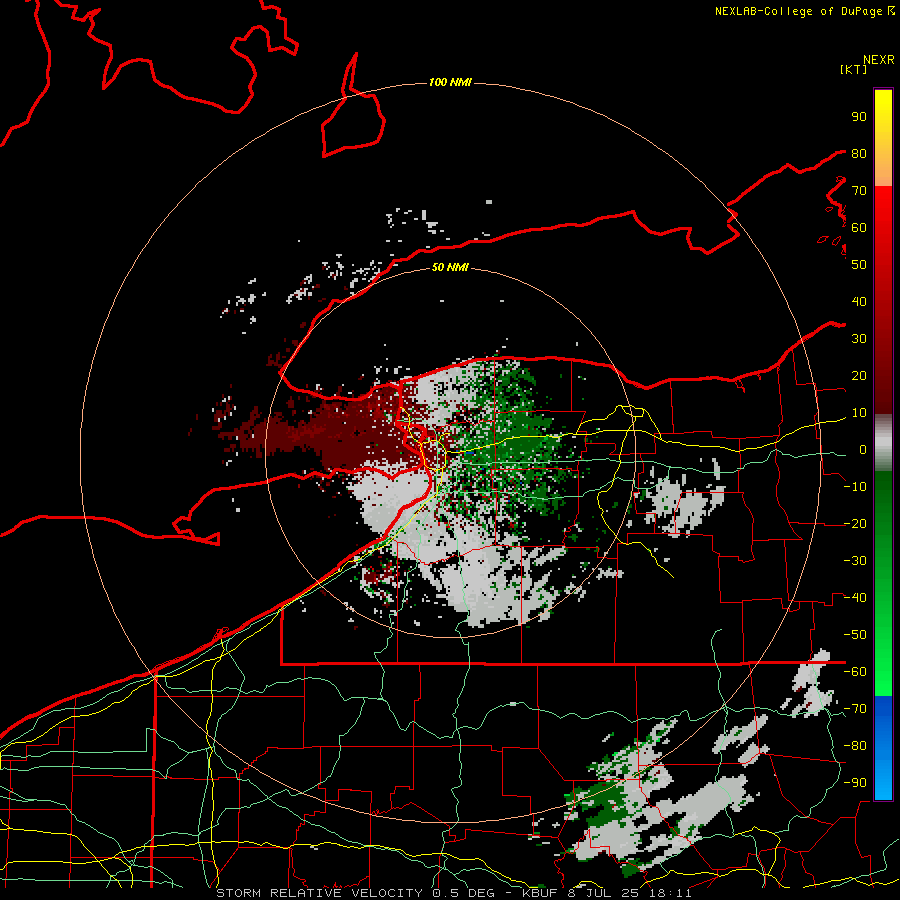Click the -90 value on the velocity legend
The height and width of the screenshot is (900, 900).
tap(855, 783)
